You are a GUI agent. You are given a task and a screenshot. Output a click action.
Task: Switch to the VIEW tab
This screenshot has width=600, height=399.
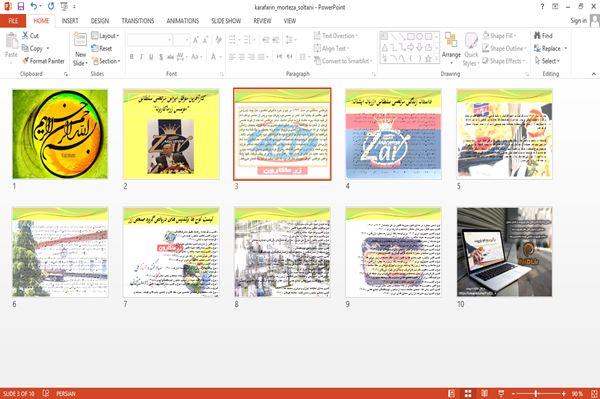[x=290, y=21]
